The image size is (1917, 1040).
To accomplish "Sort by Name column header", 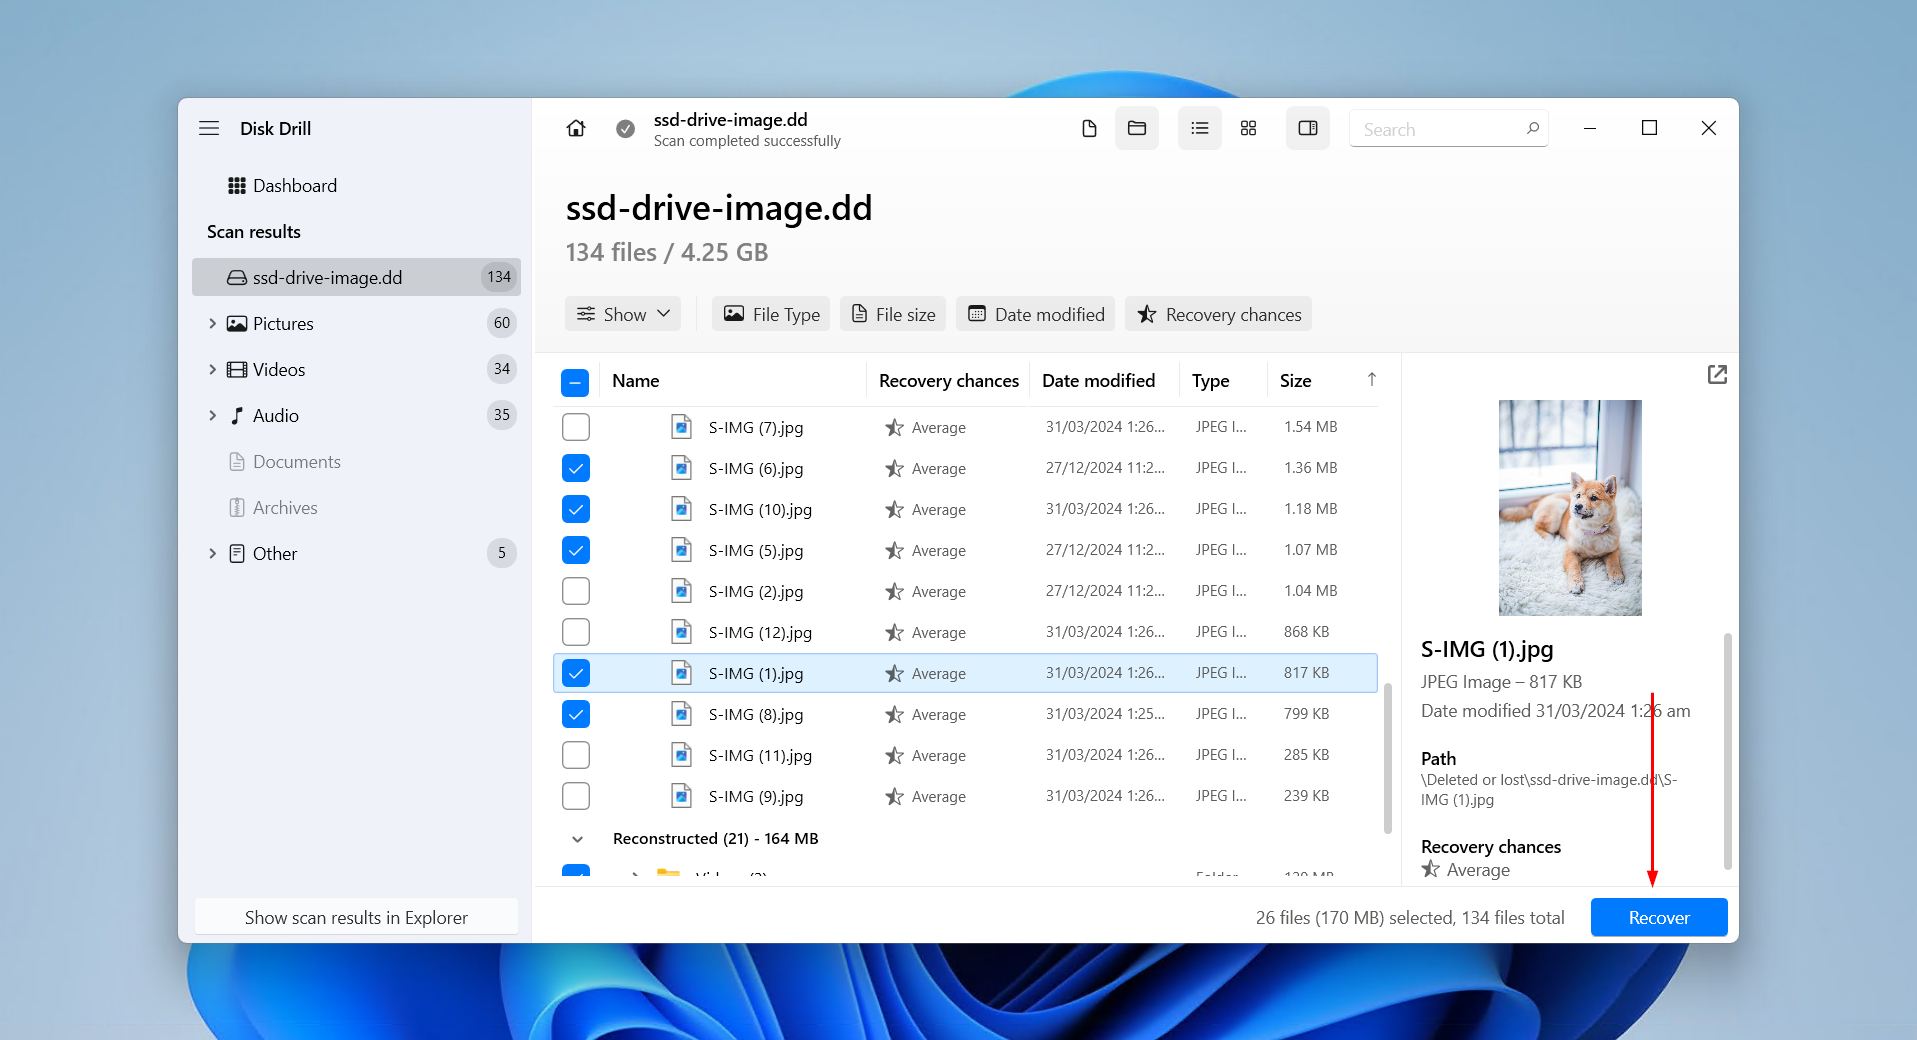I will click(636, 381).
